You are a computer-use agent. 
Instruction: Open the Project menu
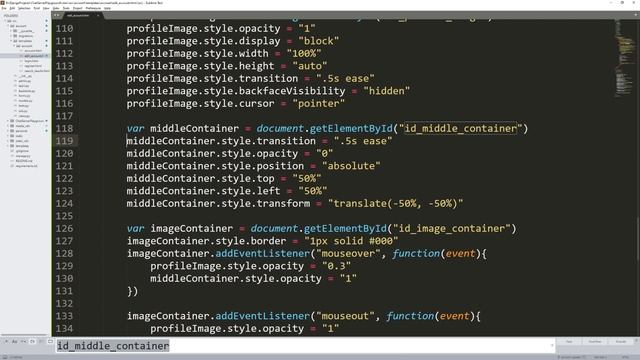point(78,8)
